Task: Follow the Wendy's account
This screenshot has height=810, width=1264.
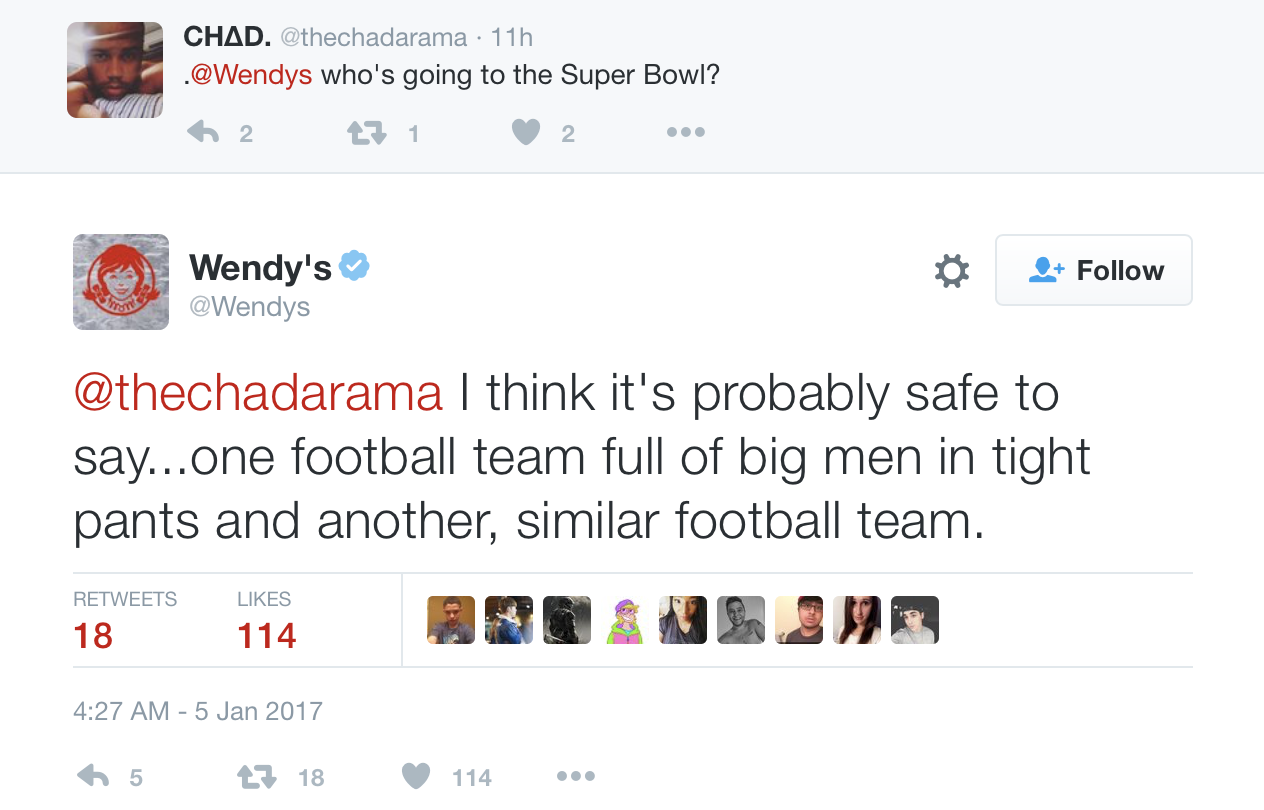Action: tap(1093, 270)
